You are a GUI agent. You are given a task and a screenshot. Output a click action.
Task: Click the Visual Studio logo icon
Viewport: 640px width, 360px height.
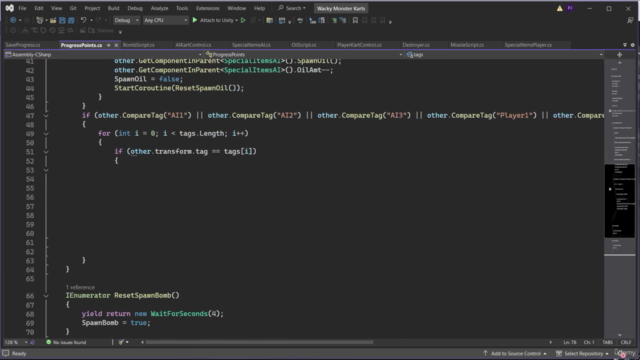tap(9, 8)
